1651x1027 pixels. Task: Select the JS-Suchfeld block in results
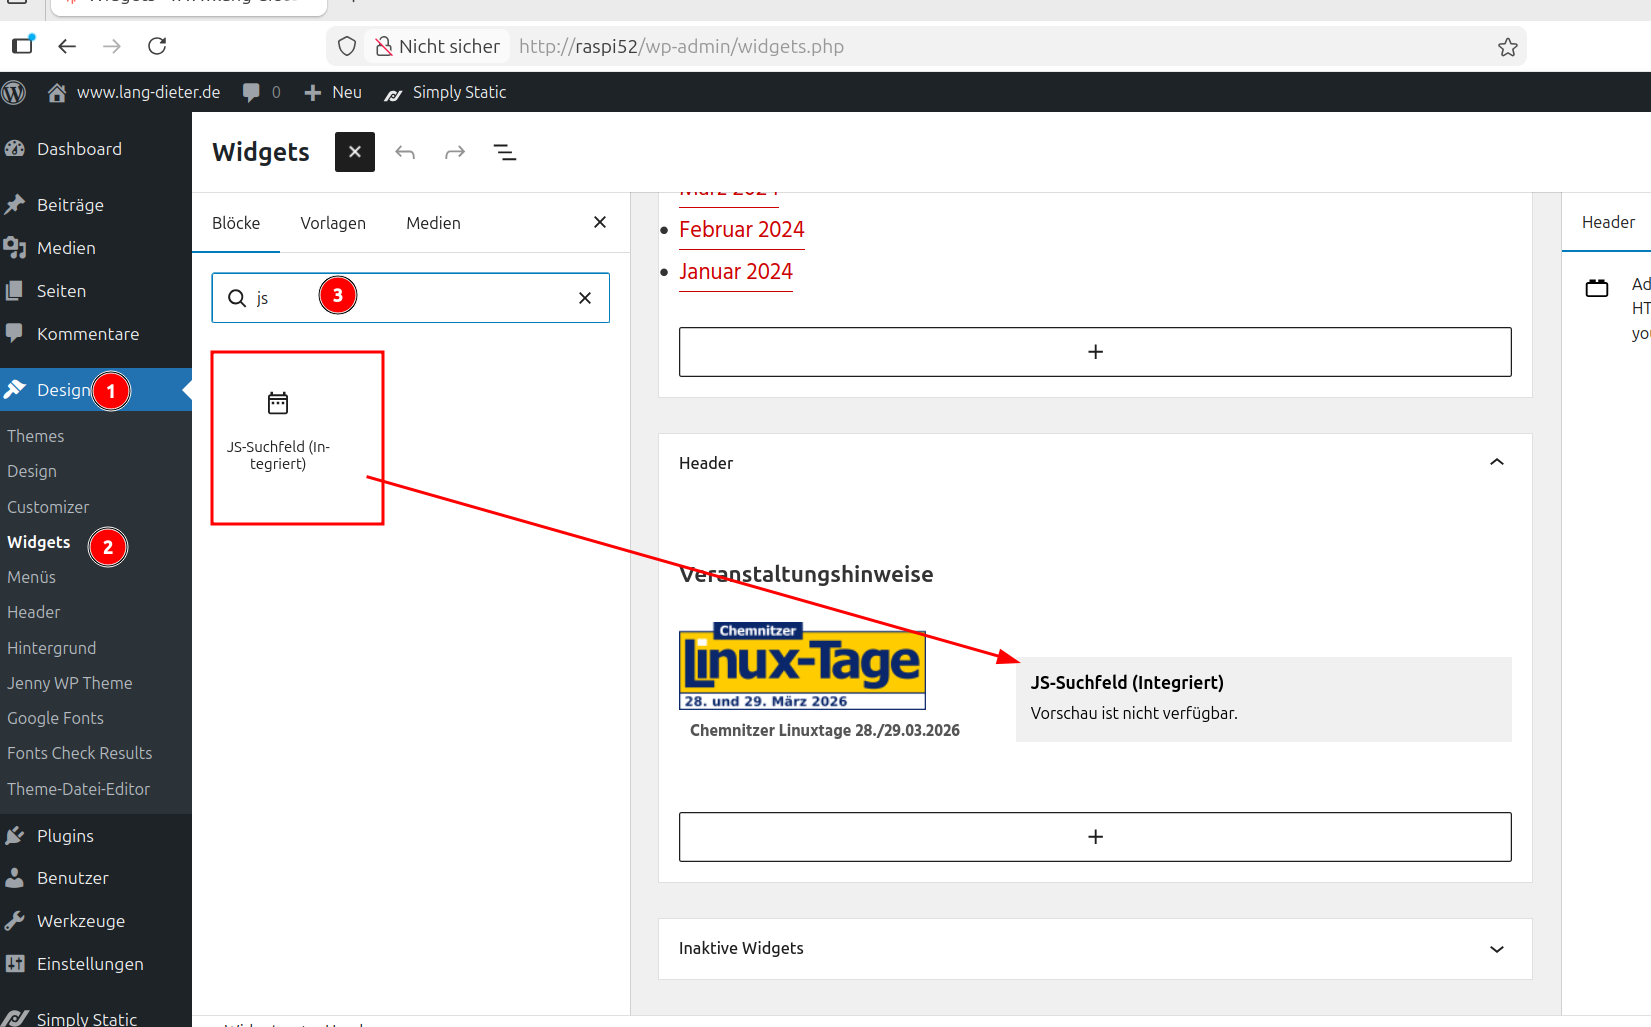278,429
